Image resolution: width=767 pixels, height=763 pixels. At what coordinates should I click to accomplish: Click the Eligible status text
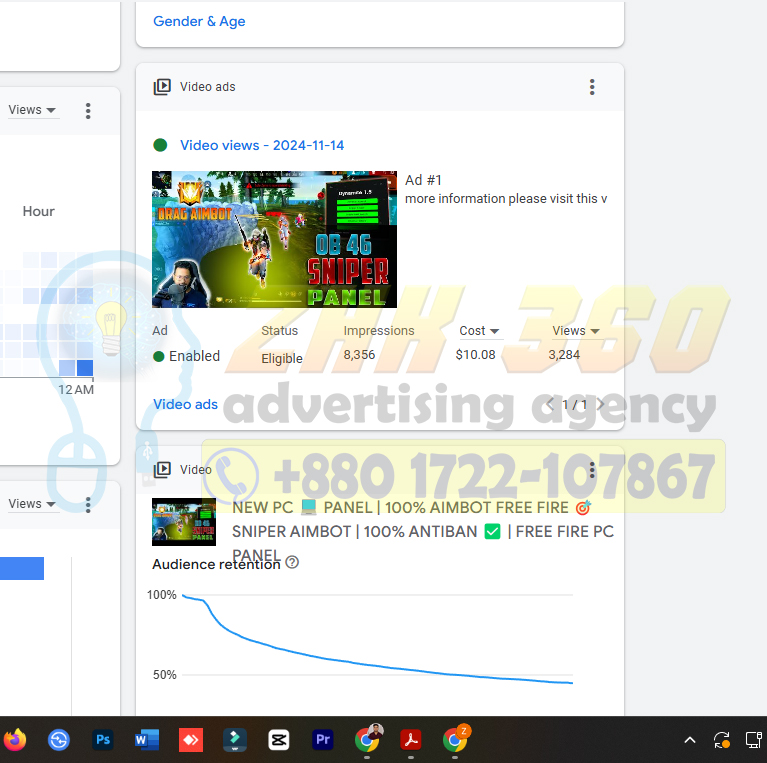(x=282, y=359)
